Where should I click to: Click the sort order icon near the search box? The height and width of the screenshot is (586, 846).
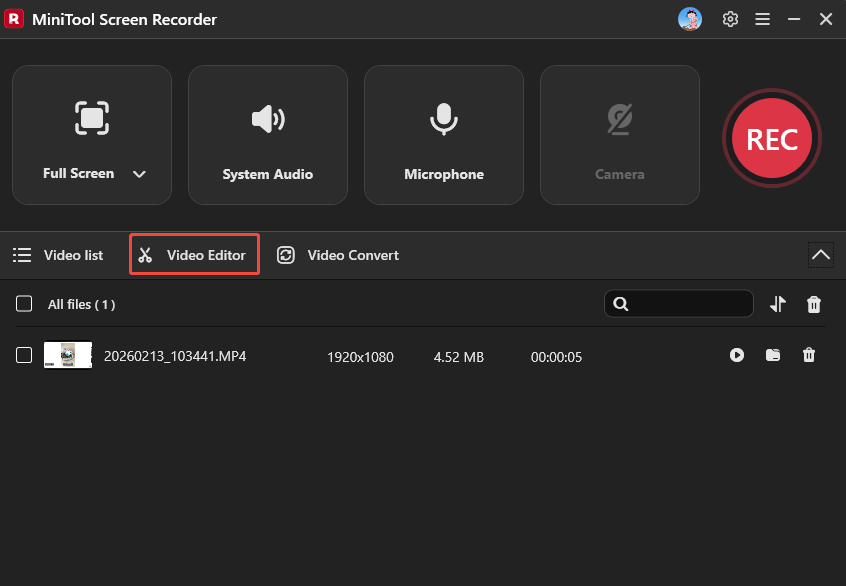778,303
